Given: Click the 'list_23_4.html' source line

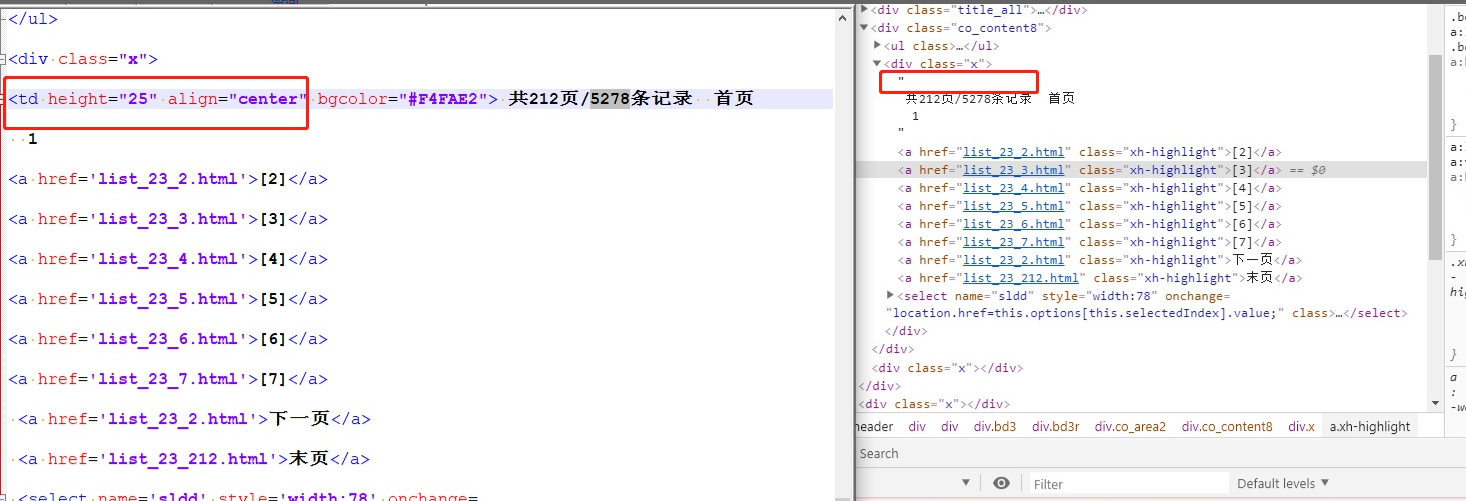Looking at the screenshot, I should pyautogui.click(x=168, y=259).
